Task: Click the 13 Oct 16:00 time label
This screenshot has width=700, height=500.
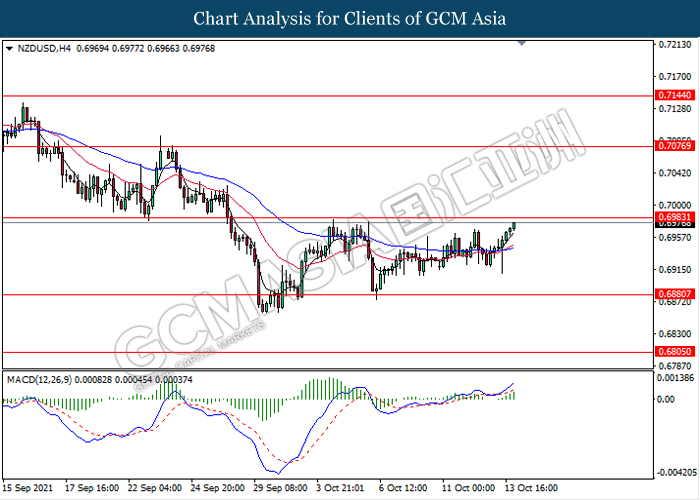Action: tap(531, 488)
